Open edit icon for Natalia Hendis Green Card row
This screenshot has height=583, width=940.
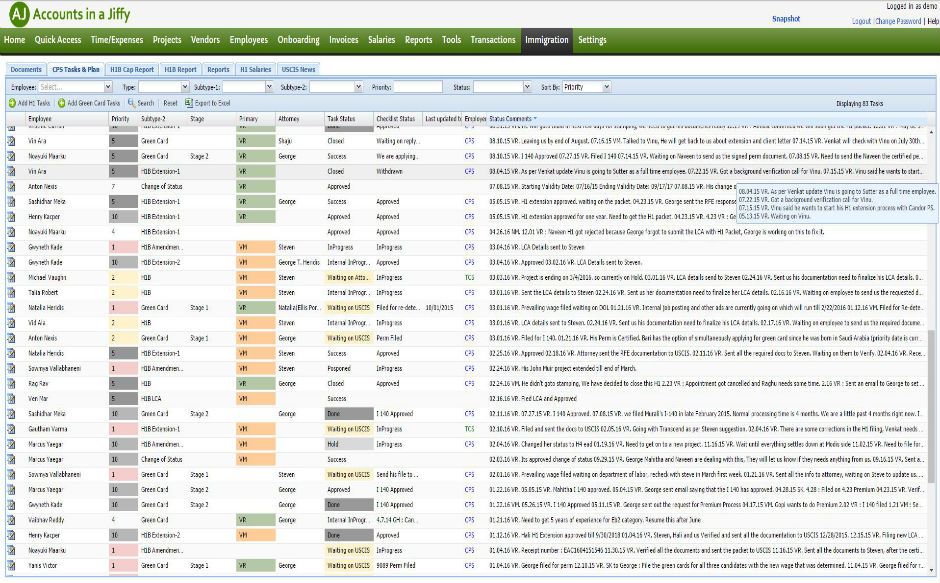tap(11, 308)
